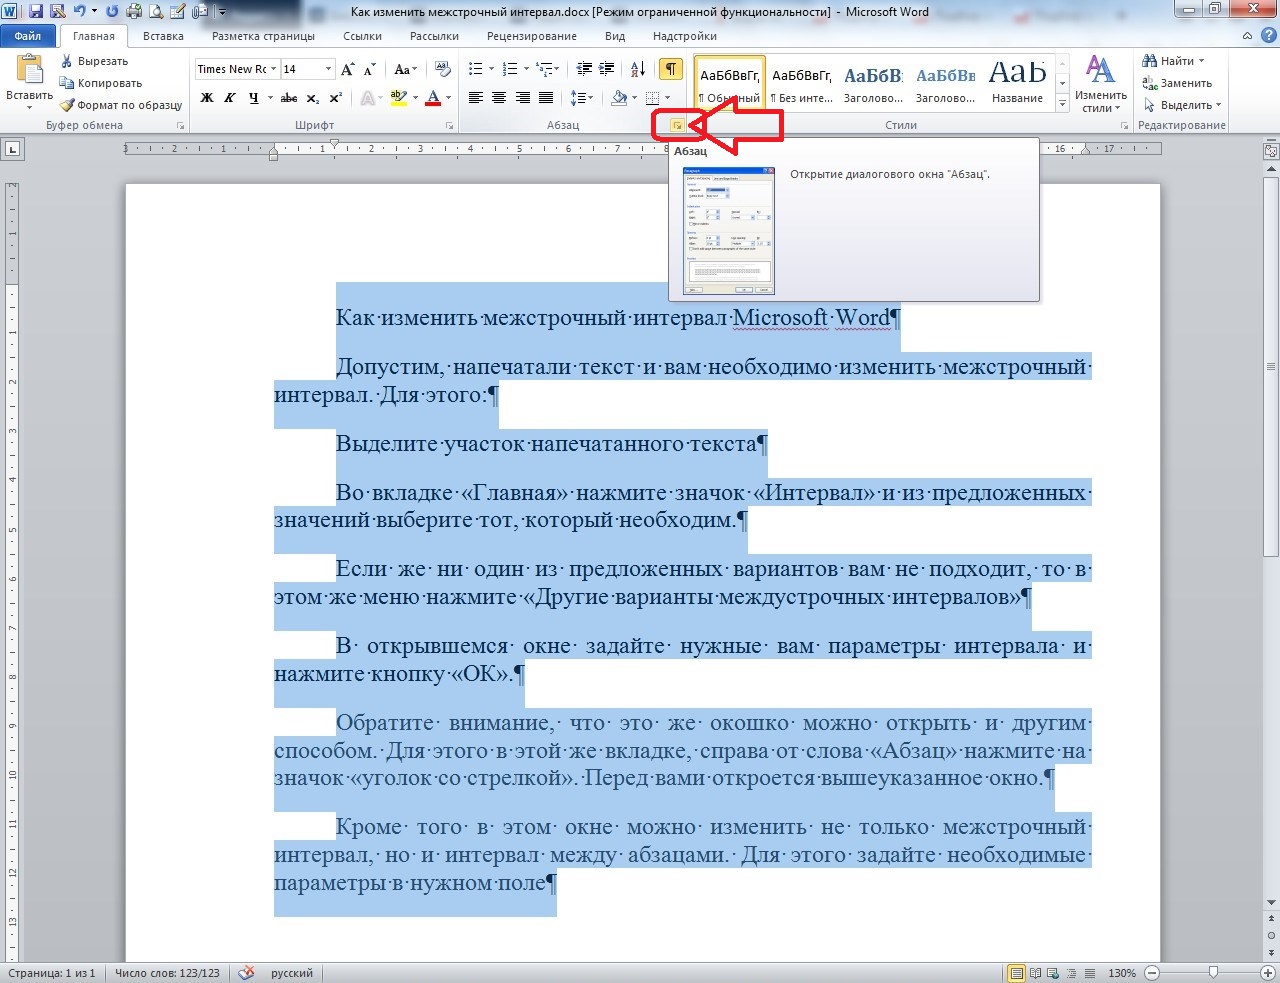Replace text with Заменить
The image size is (1280, 983).
point(1177,83)
